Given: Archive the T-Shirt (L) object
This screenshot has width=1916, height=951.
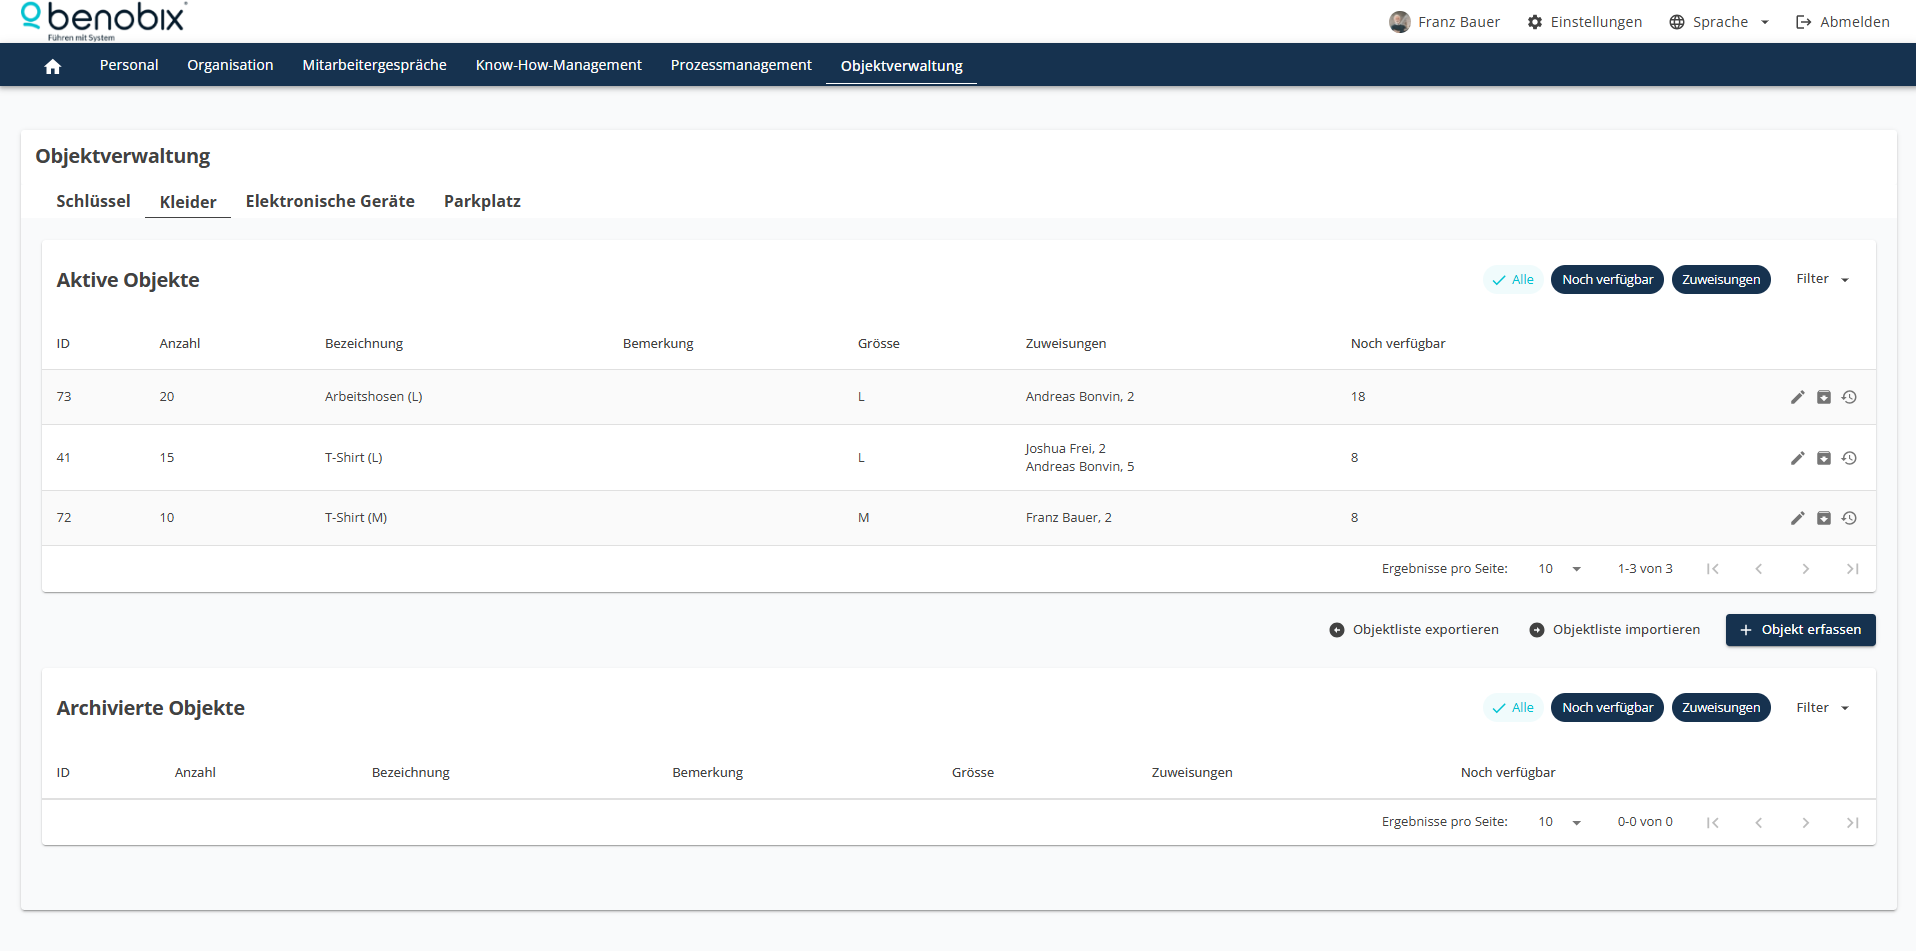Looking at the screenshot, I should pyautogui.click(x=1823, y=458).
